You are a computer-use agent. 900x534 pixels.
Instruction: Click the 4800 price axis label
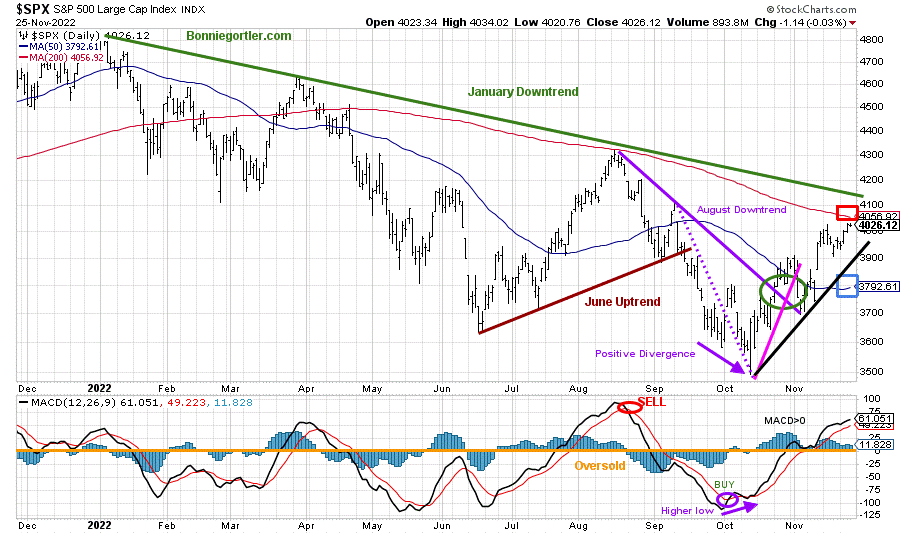[x=872, y=40]
